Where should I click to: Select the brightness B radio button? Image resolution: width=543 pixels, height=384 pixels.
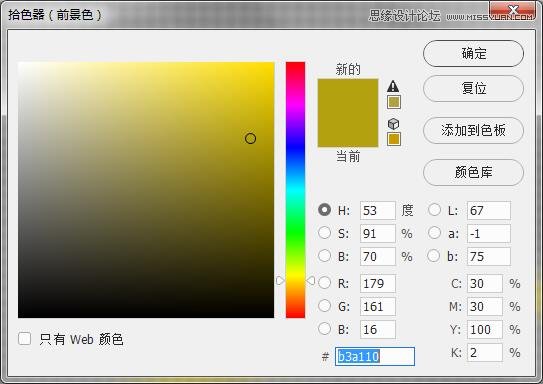click(x=324, y=256)
